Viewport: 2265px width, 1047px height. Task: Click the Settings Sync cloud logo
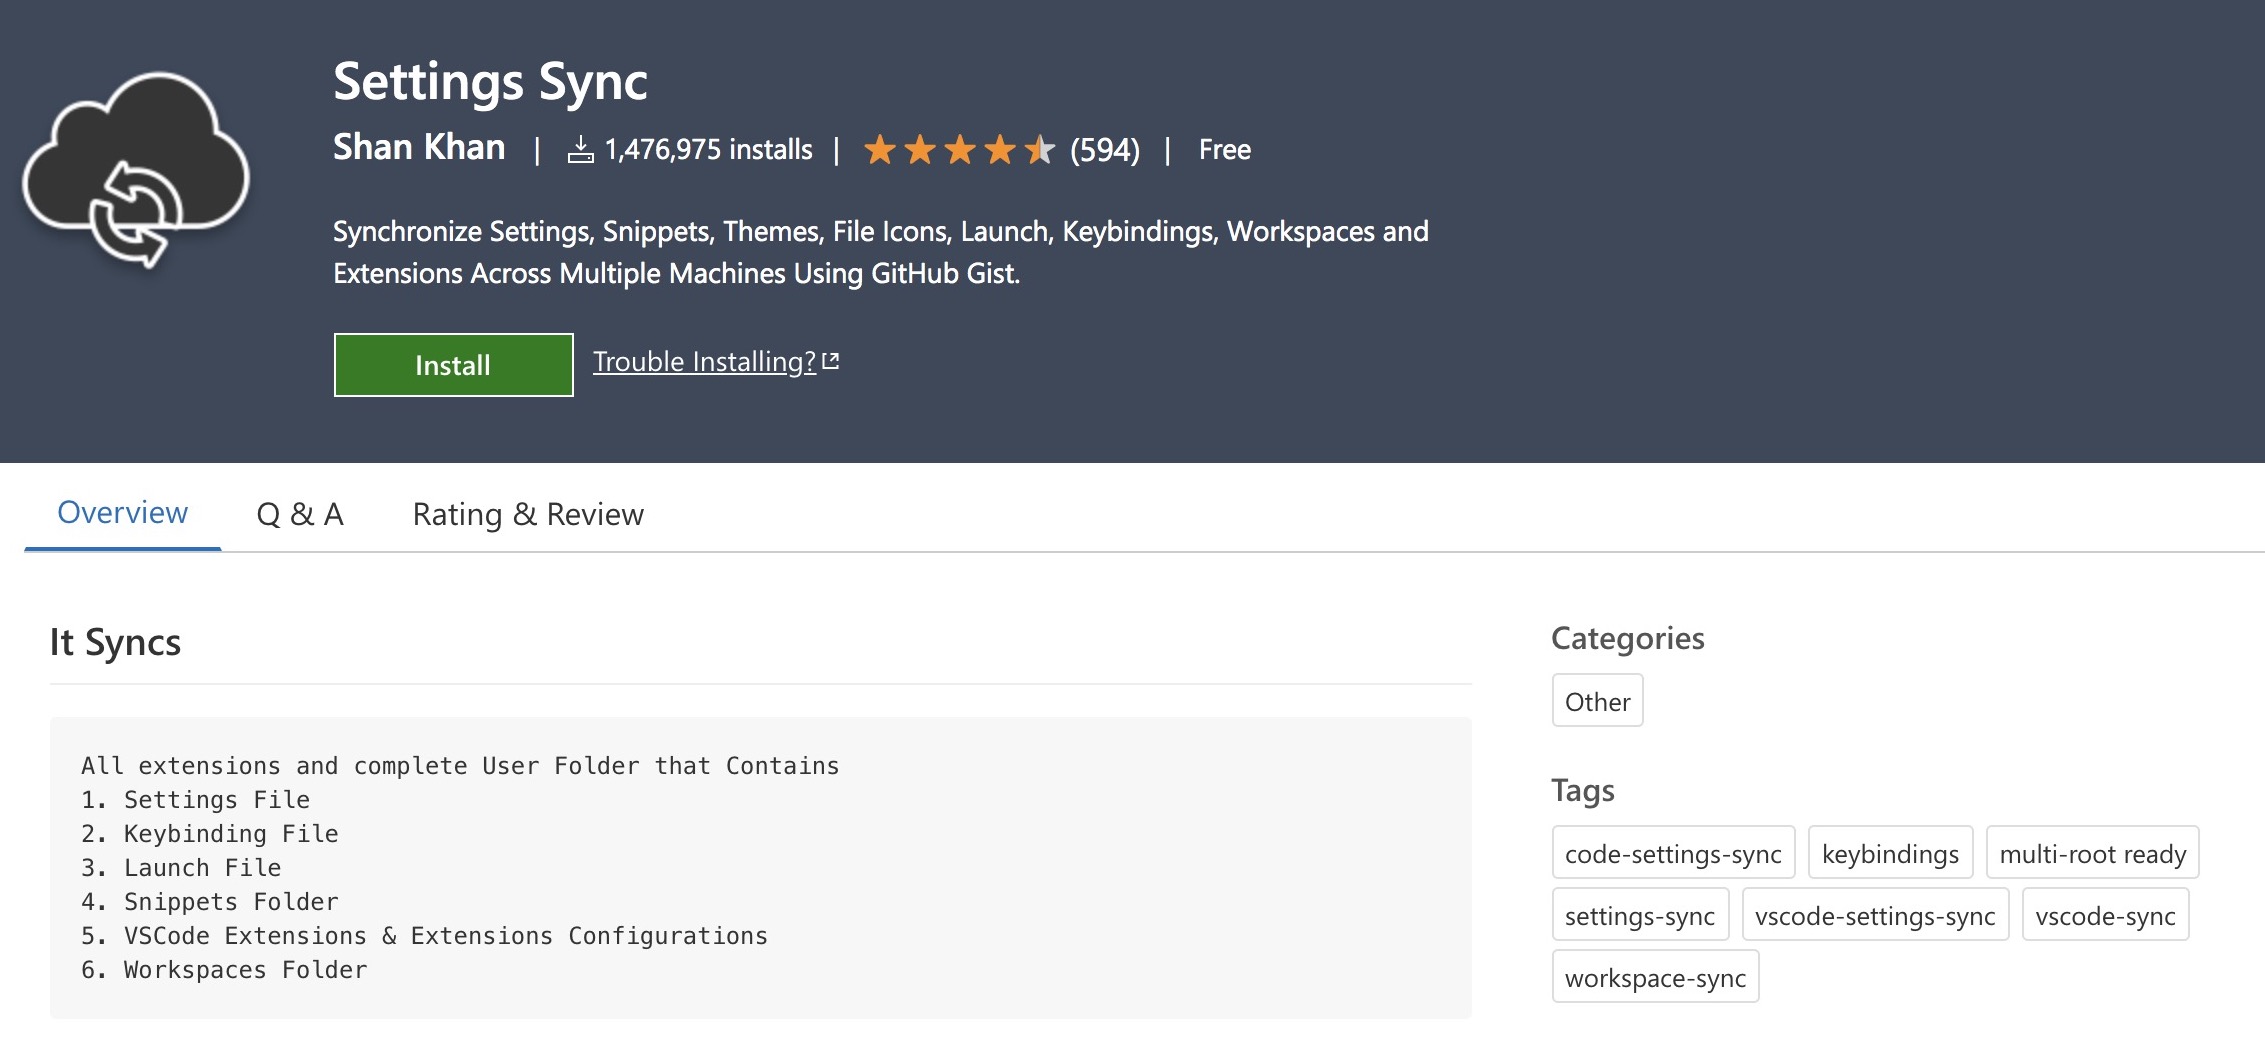click(x=137, y=170)
